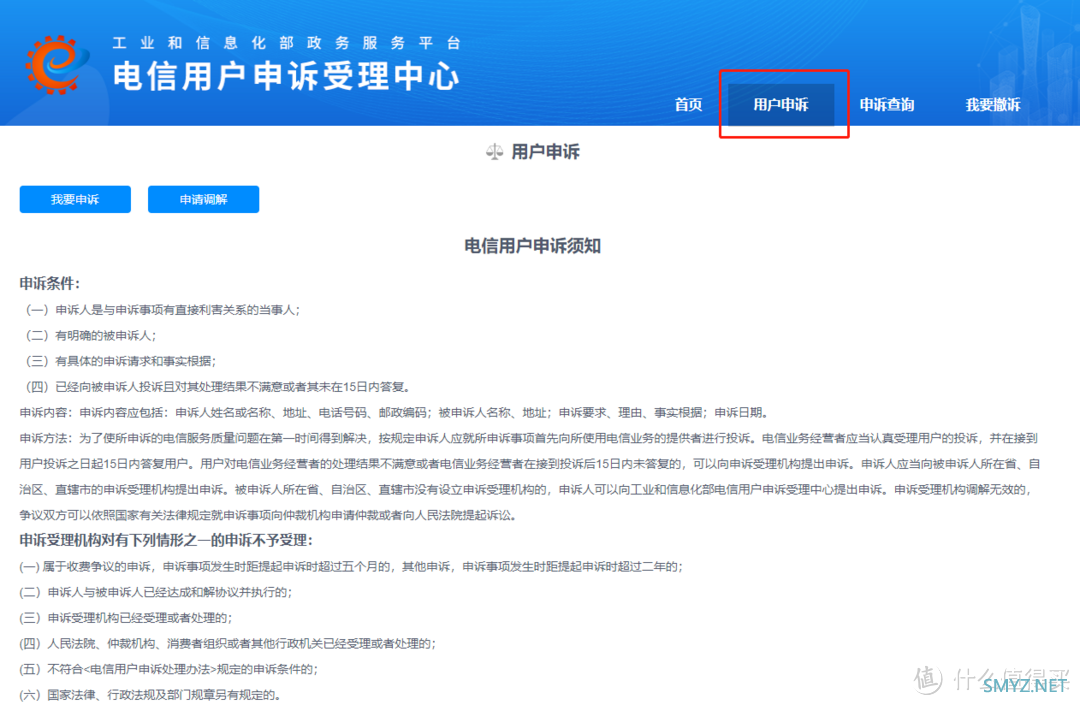This screenshot has height=705, width=1080.
Task: Click line （三）有具体的申诉请求和事实根据
Action: [121, 361]
